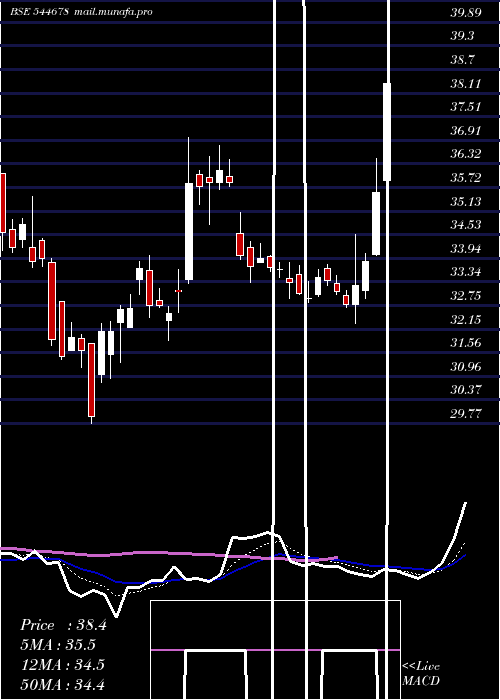Click the 31.56 price axis label

466,343
